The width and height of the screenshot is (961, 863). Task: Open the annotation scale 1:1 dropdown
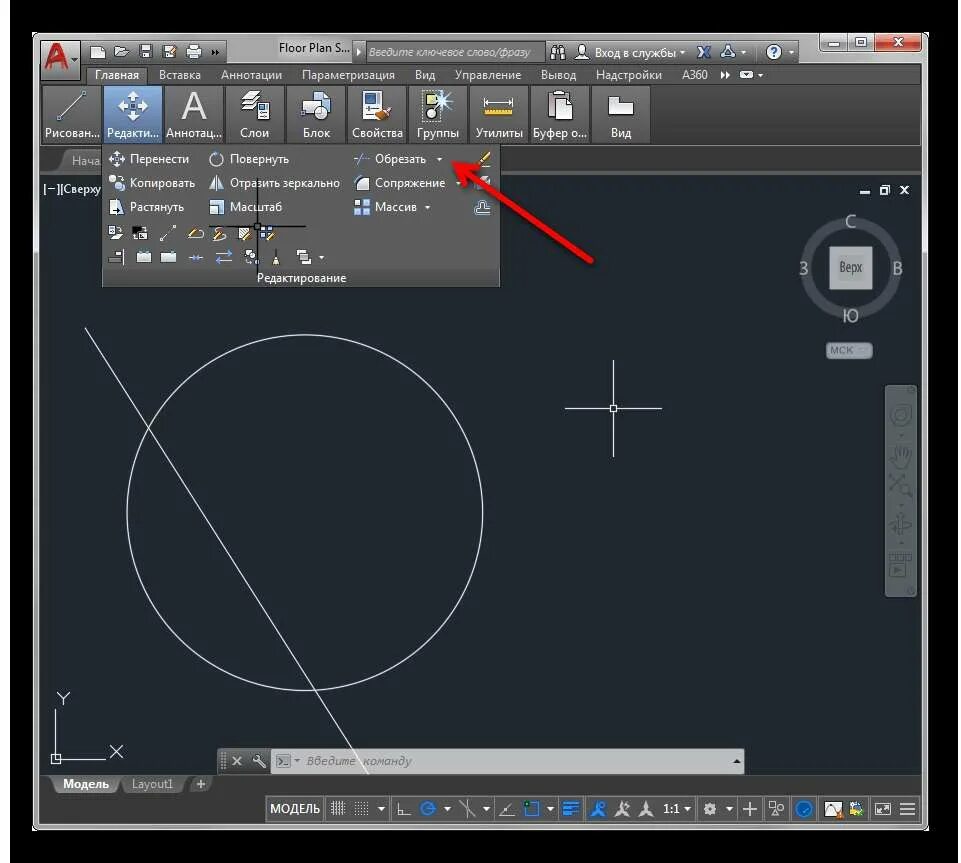tap(677, 809)
